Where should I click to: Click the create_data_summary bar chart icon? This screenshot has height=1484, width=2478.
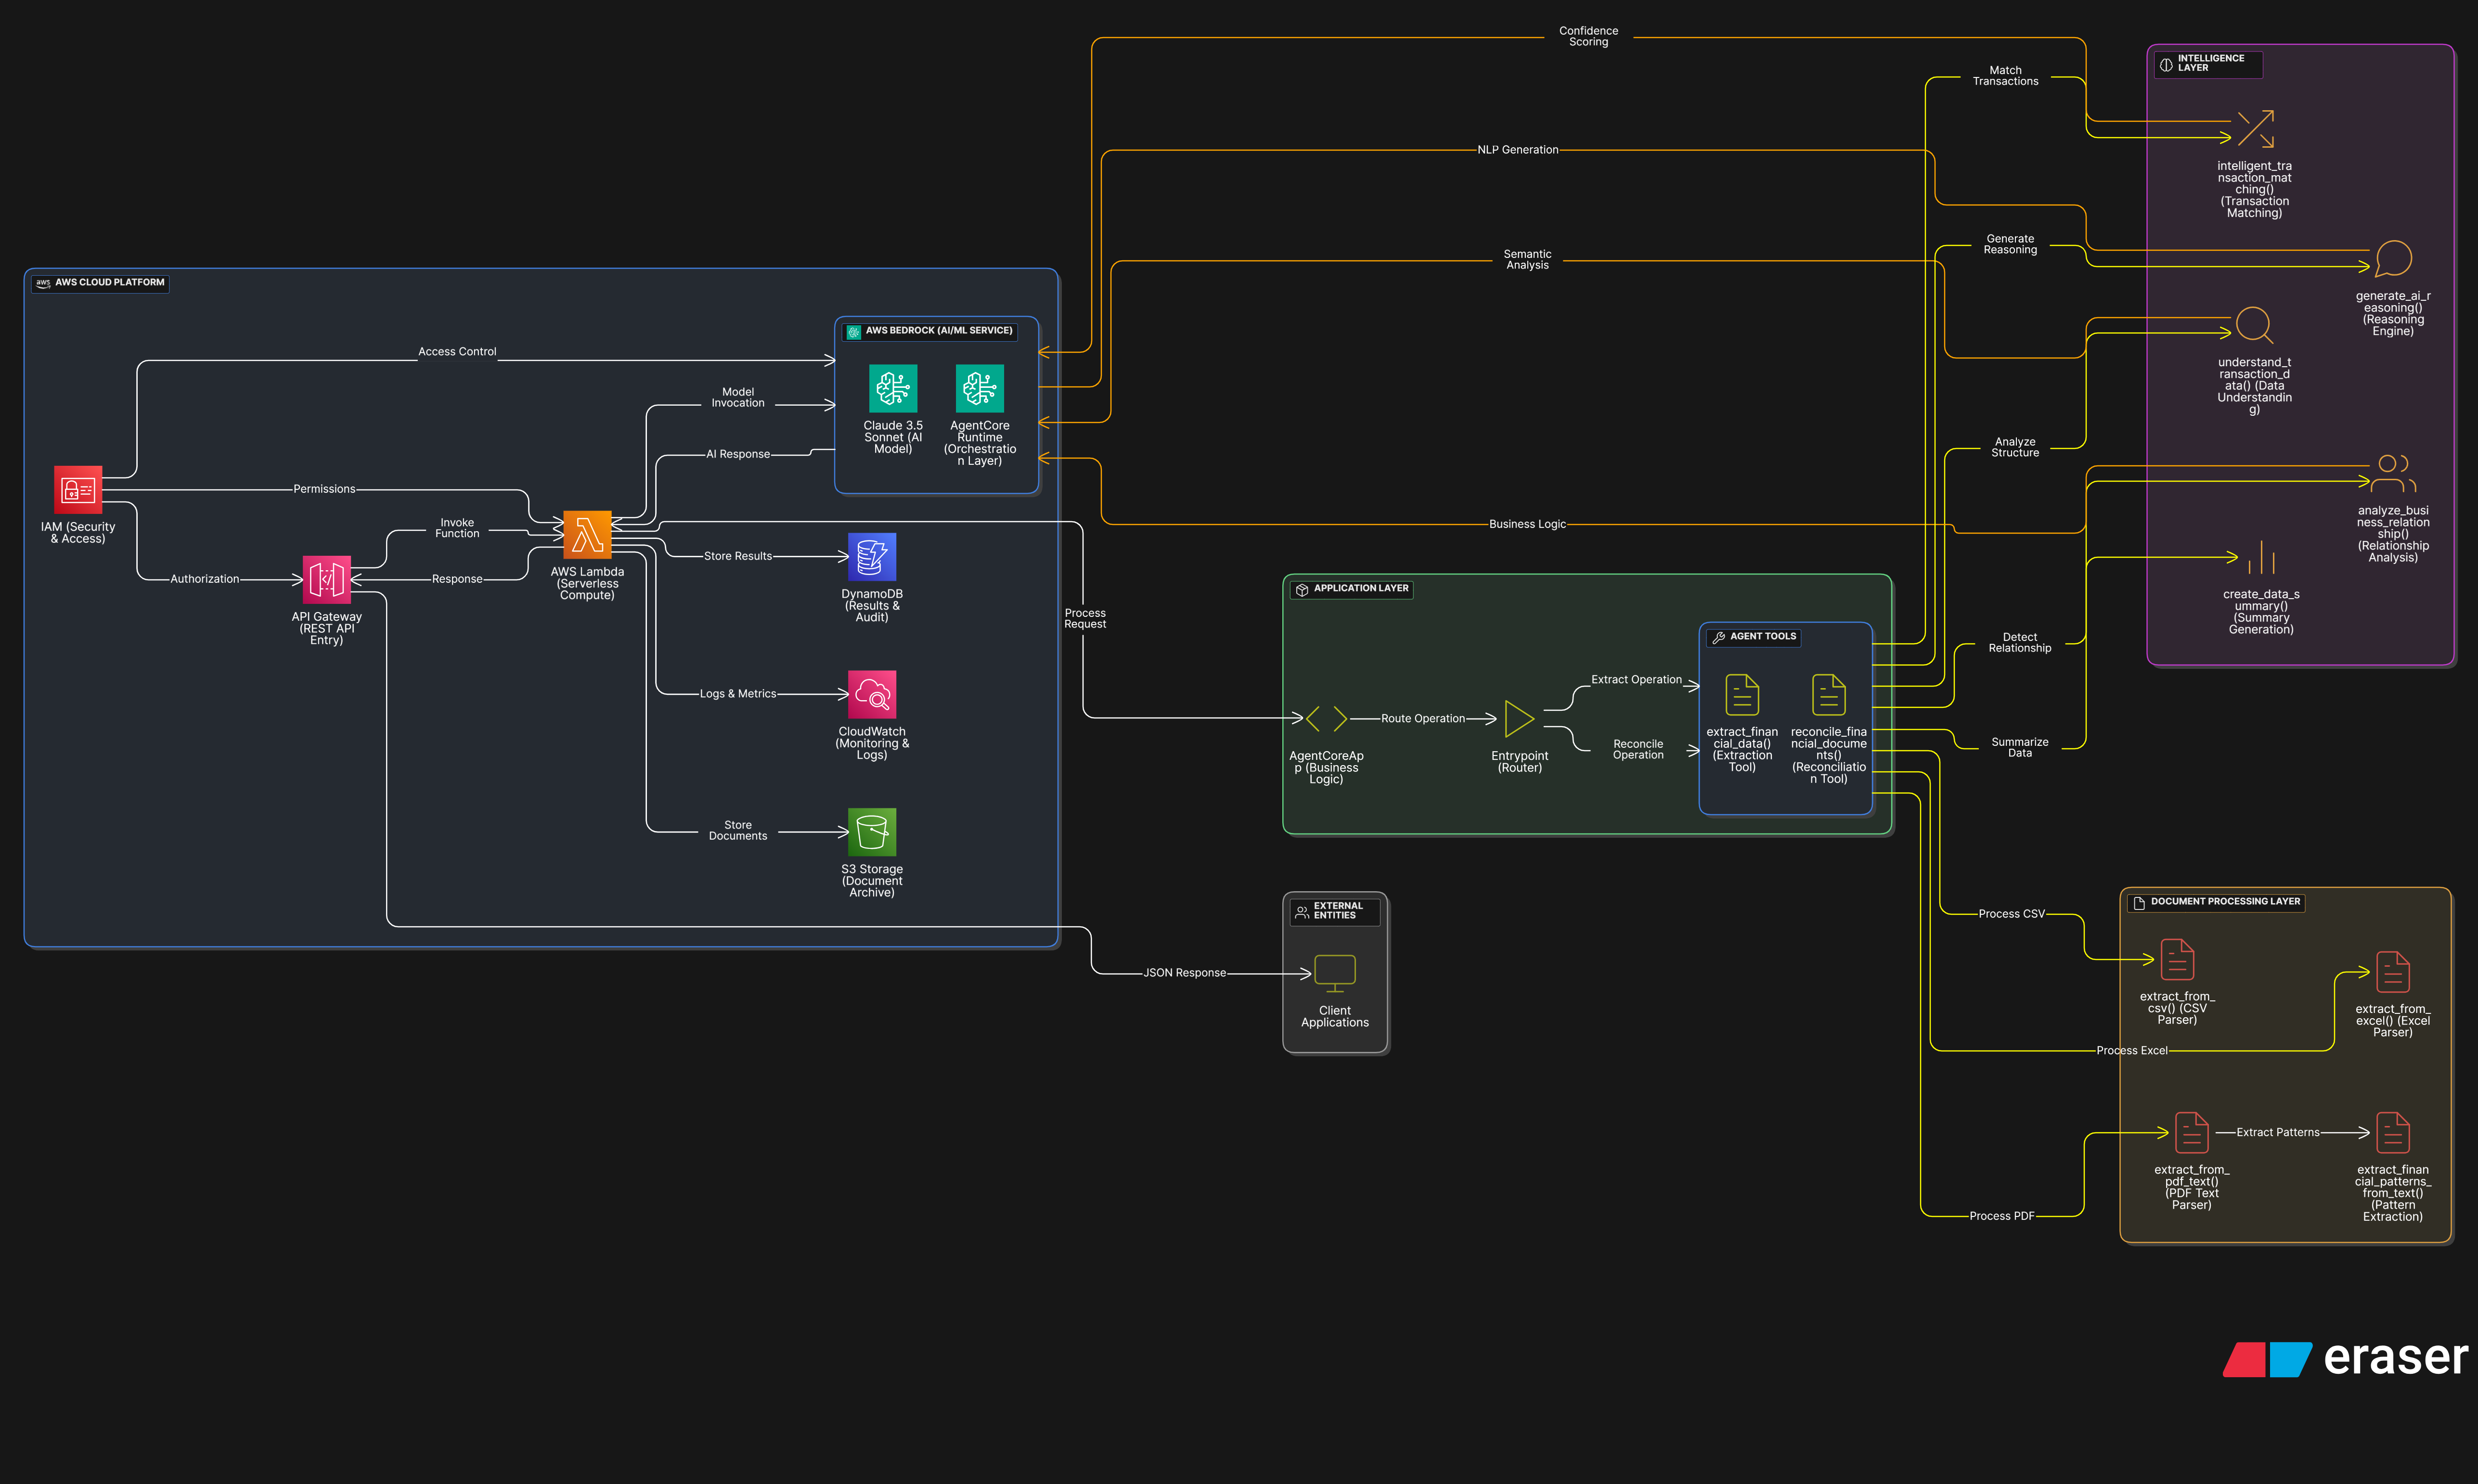[2260, 558]
